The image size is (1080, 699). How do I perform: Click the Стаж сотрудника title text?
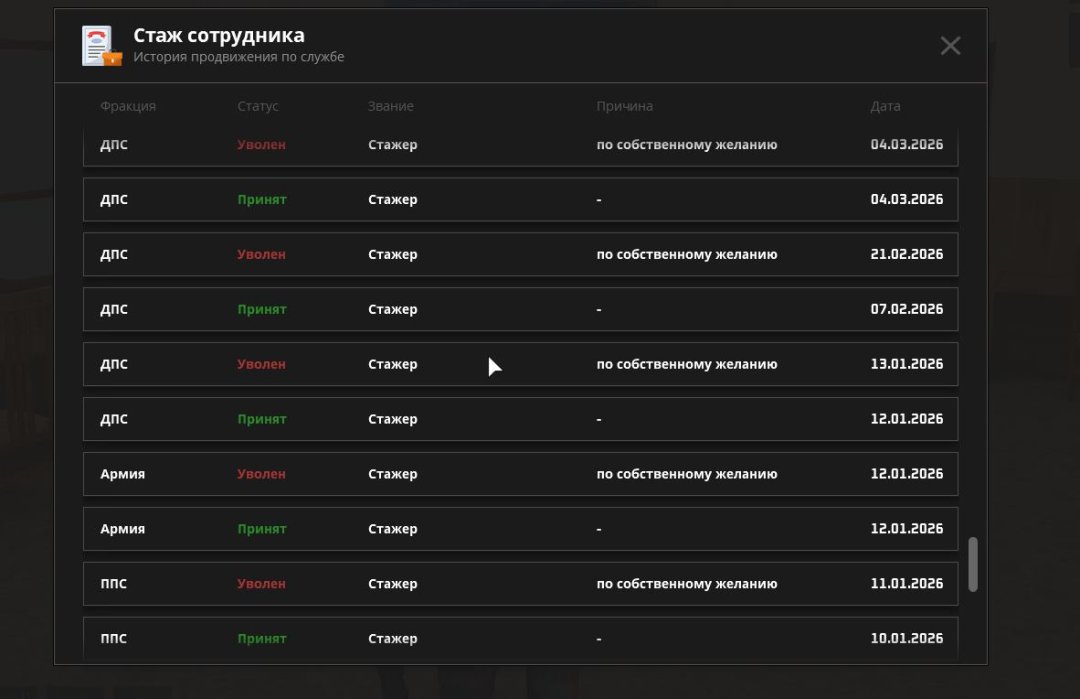[x=219, y=35]
